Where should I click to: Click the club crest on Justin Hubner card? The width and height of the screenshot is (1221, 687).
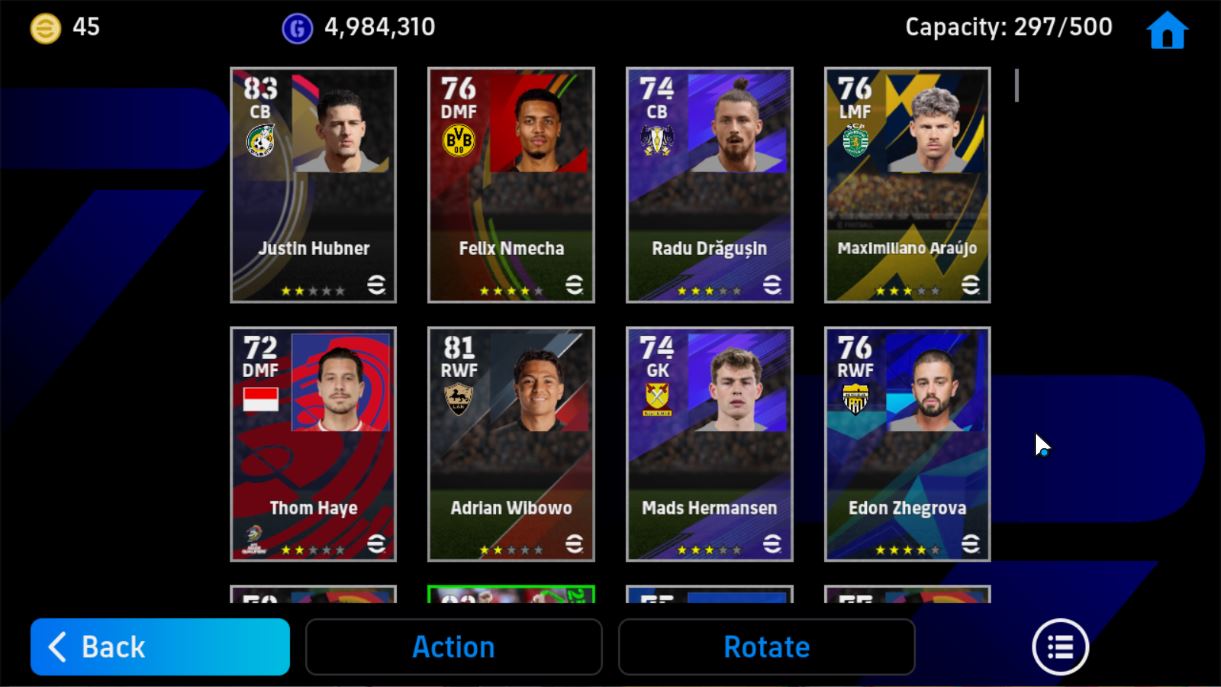point(260,140)
